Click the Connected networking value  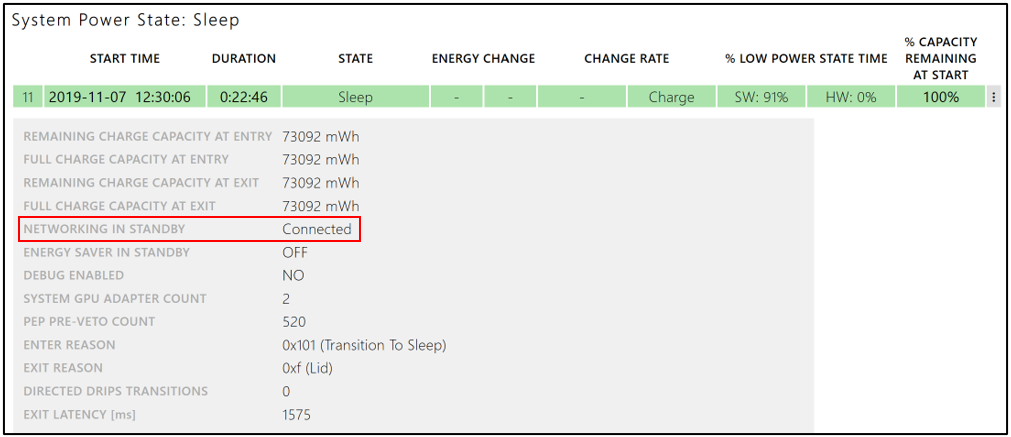[x=317, y=229]
